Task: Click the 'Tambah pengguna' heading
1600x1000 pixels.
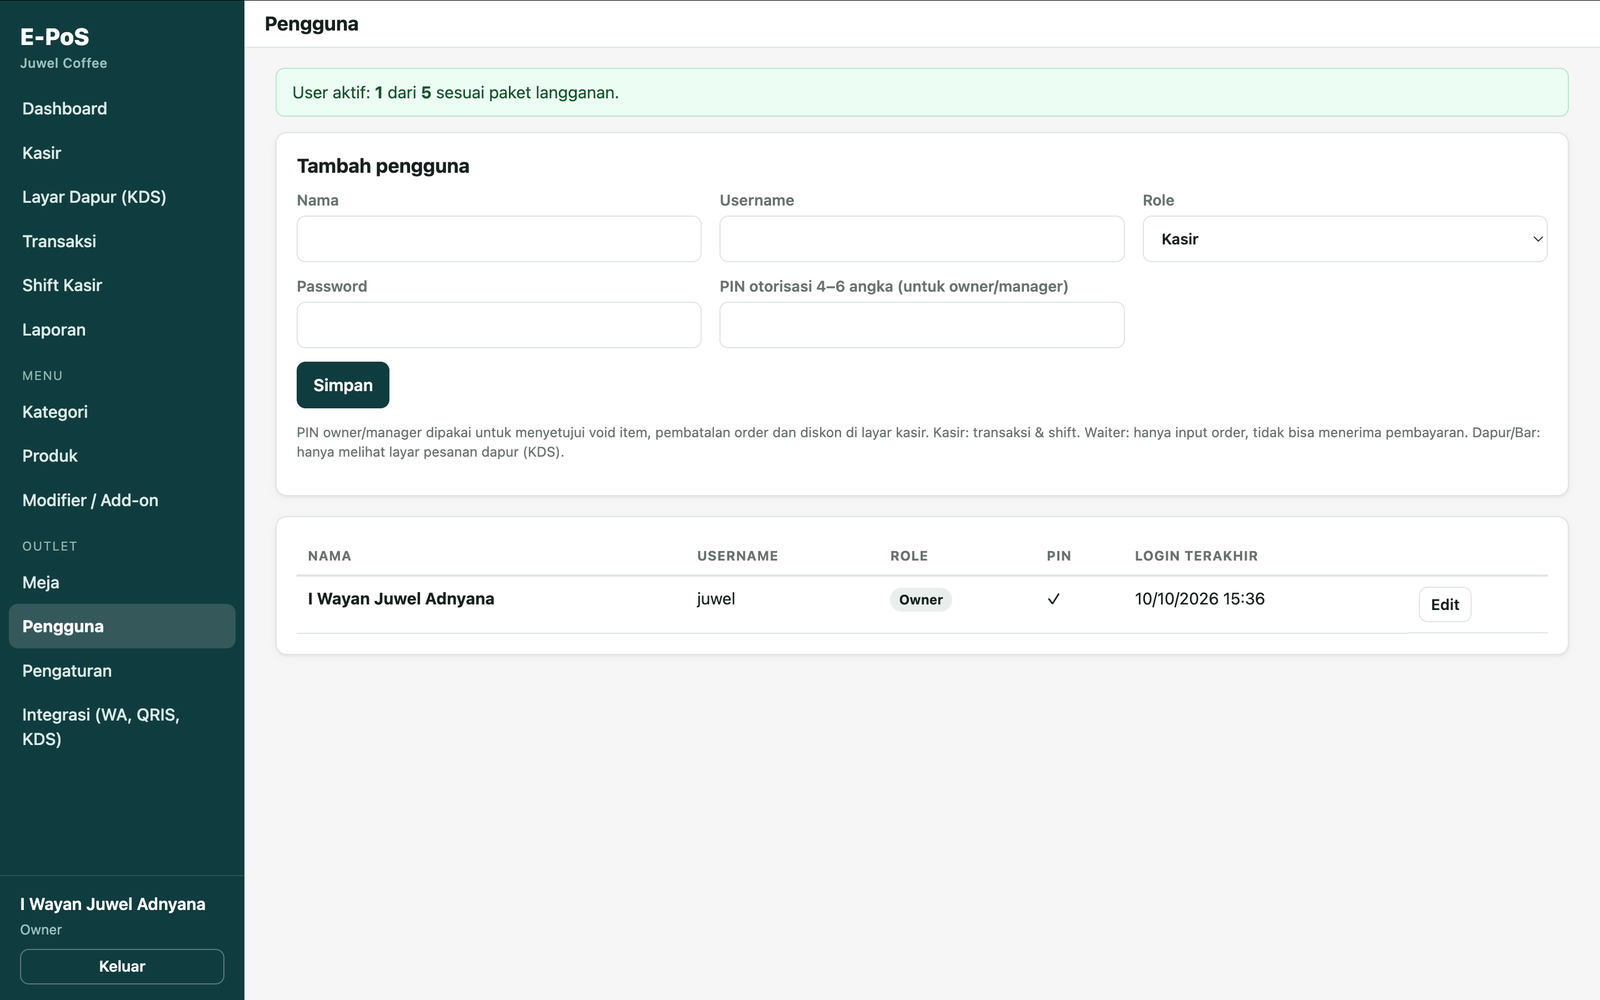Action: coord(383,166)
